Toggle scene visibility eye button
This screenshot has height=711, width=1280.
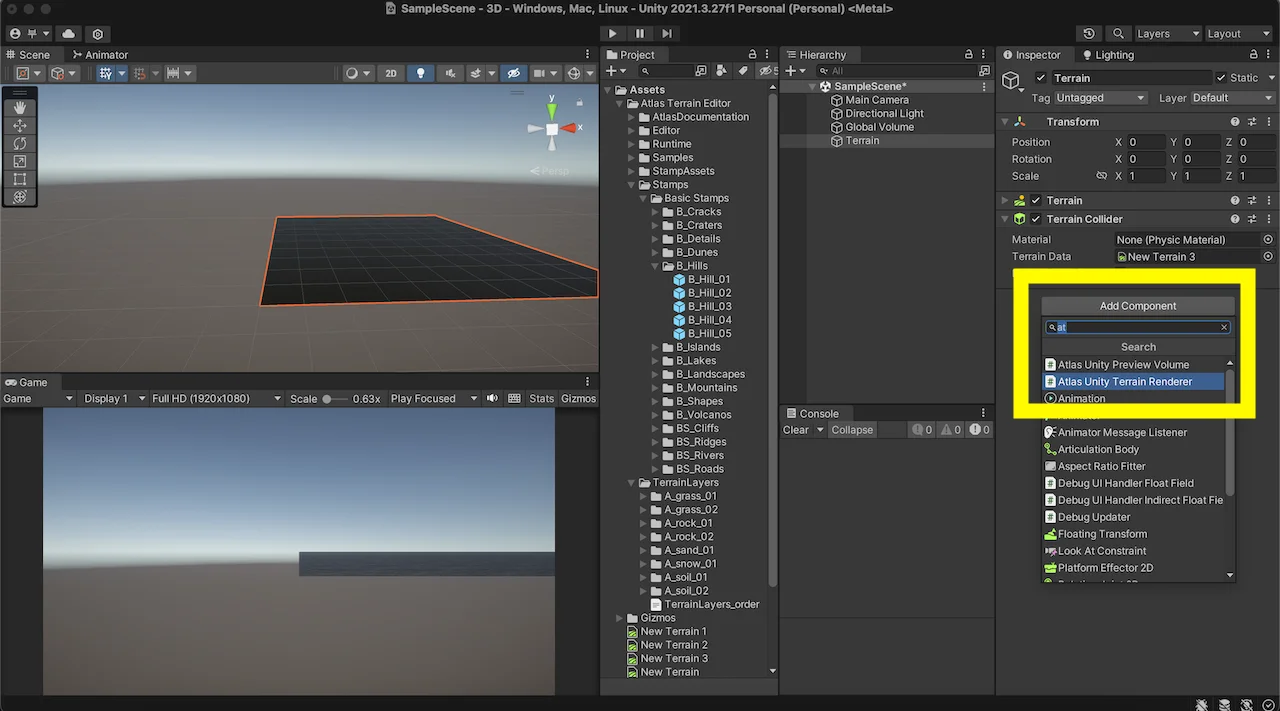[x=514, y=73]
